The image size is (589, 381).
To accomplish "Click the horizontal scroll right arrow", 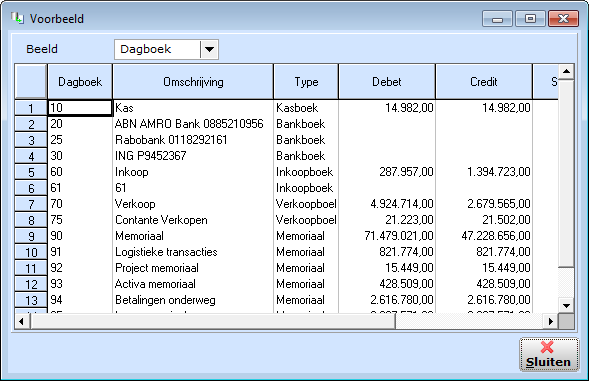I will coord(550,321).
